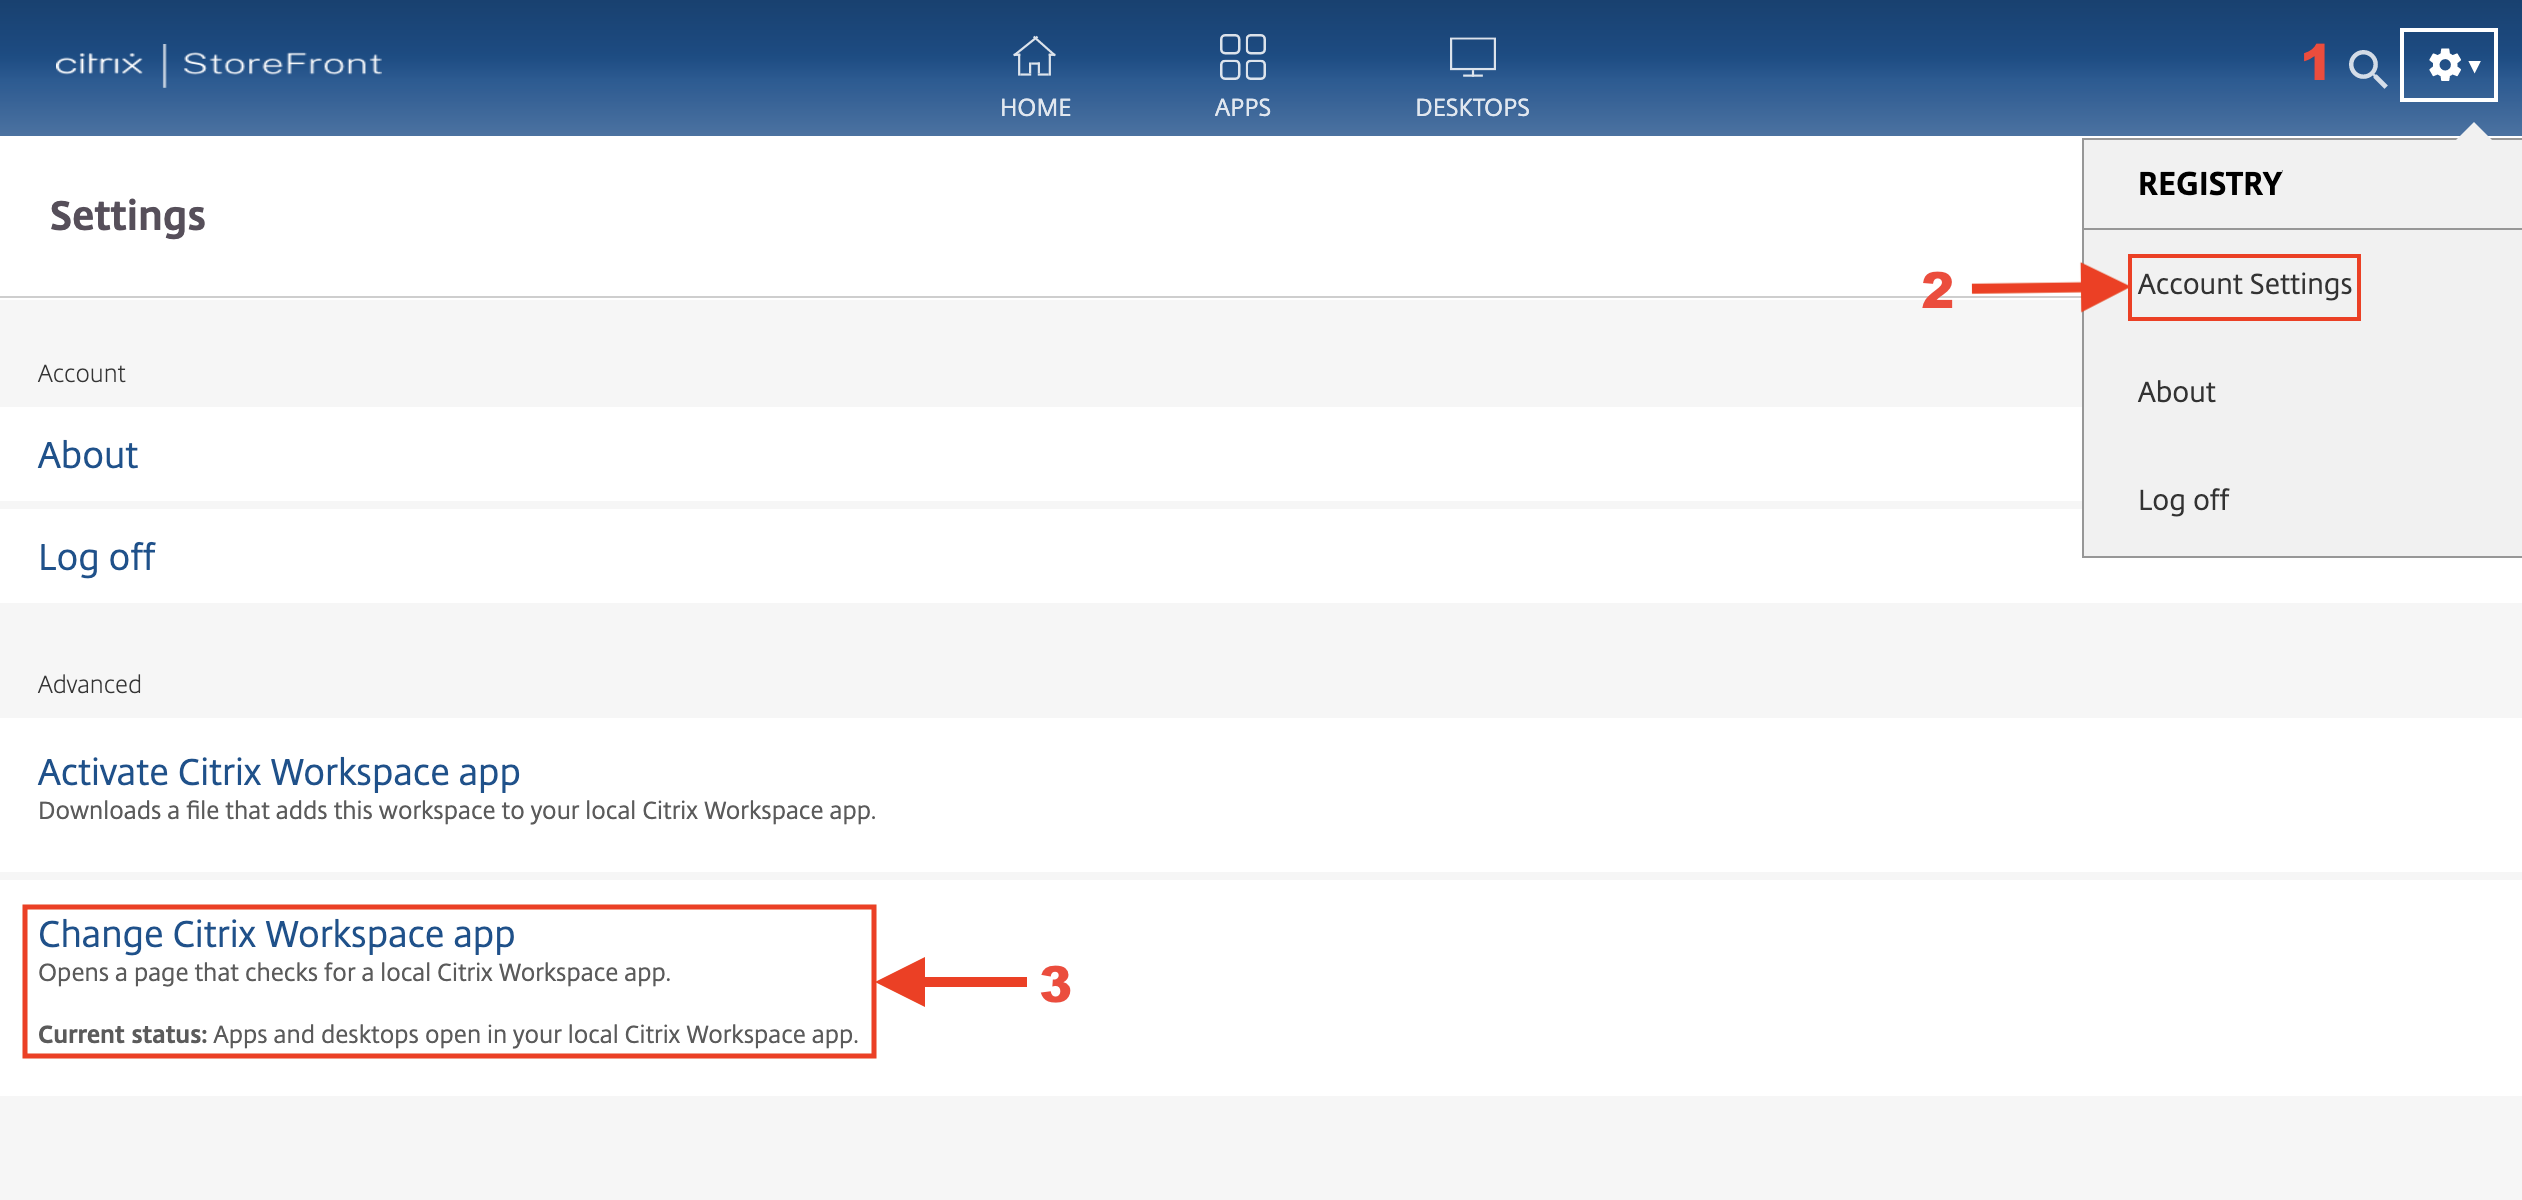
Task: Click Log off link in Settings list
Action: (96, 557)
